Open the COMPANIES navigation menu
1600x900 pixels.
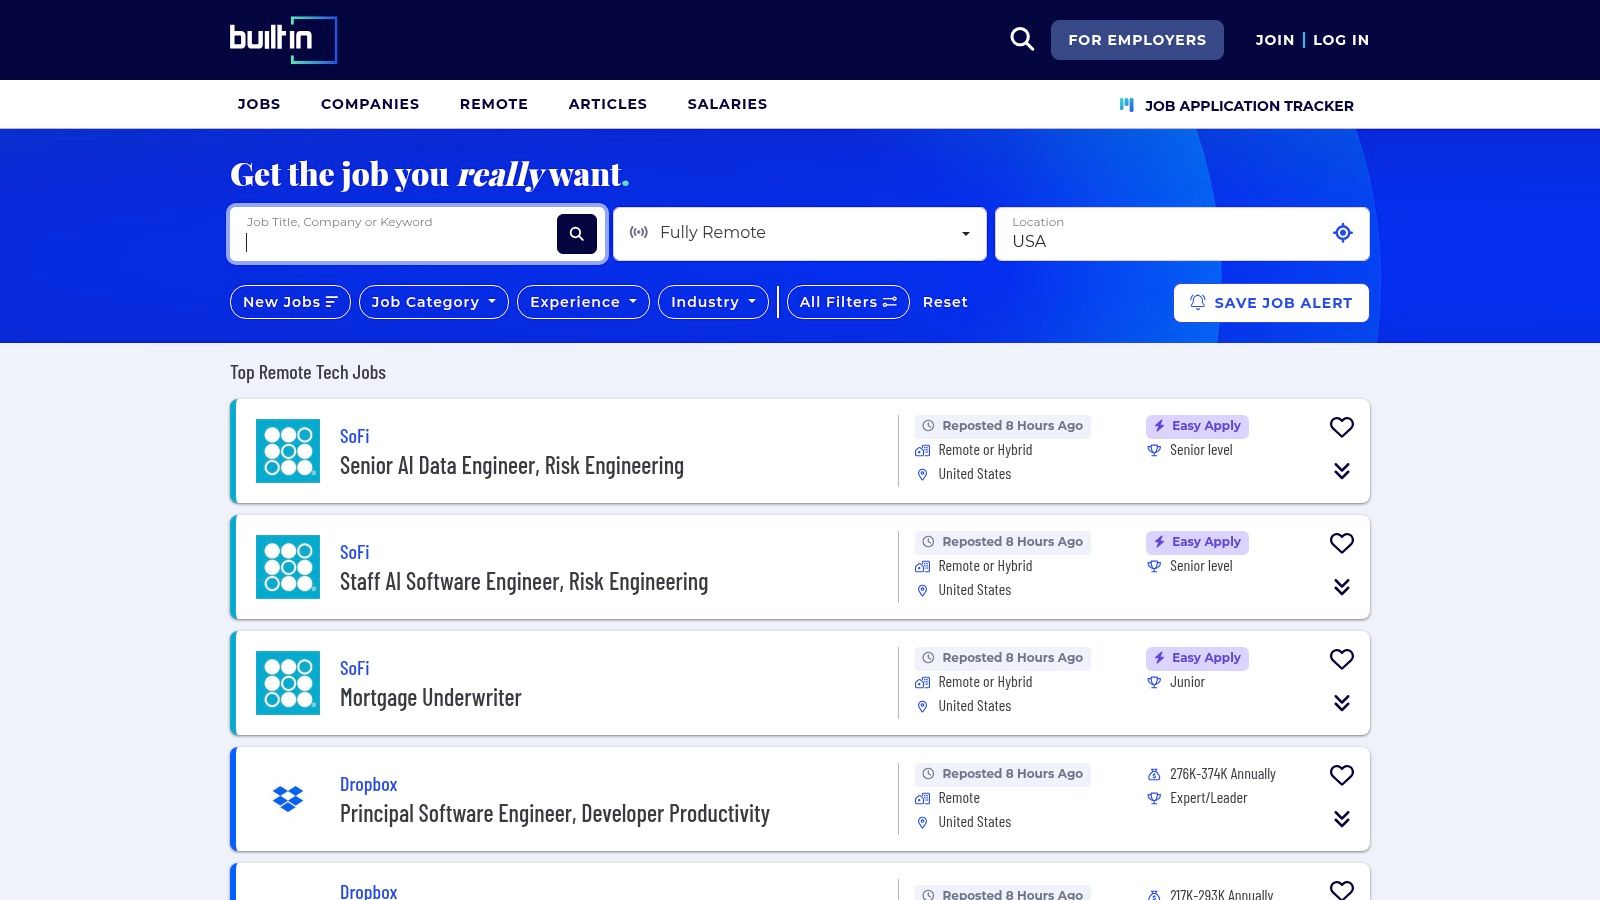(x=369, y=104)
